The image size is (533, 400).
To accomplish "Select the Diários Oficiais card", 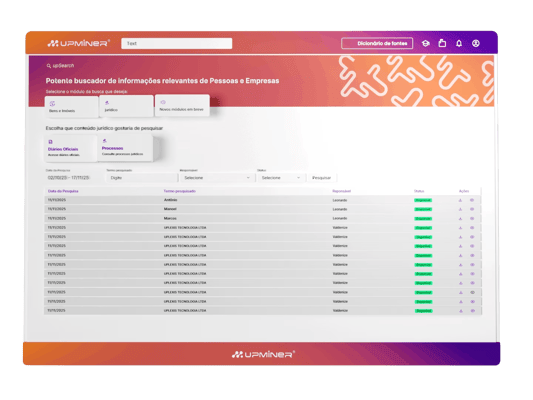I will click(x=66, y=148).
